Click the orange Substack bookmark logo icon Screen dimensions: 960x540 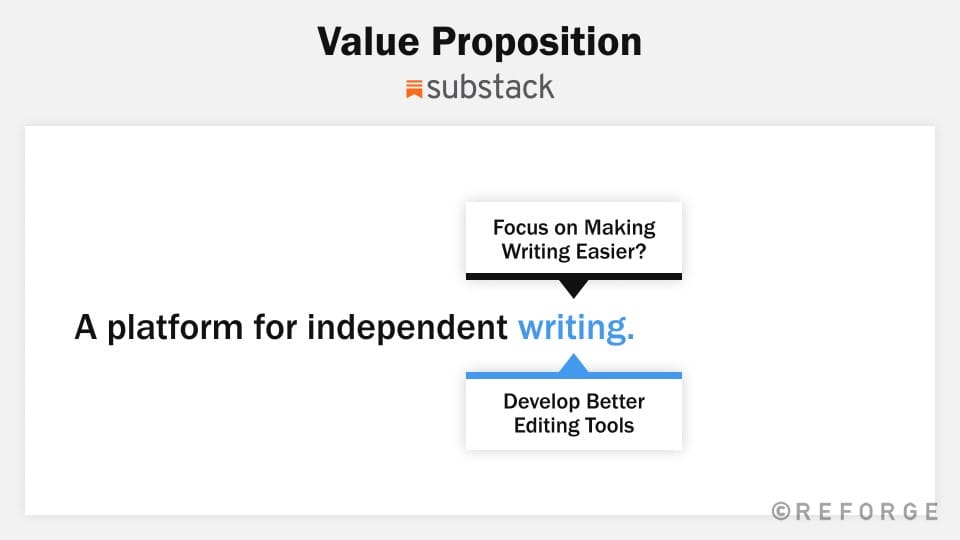414,89
